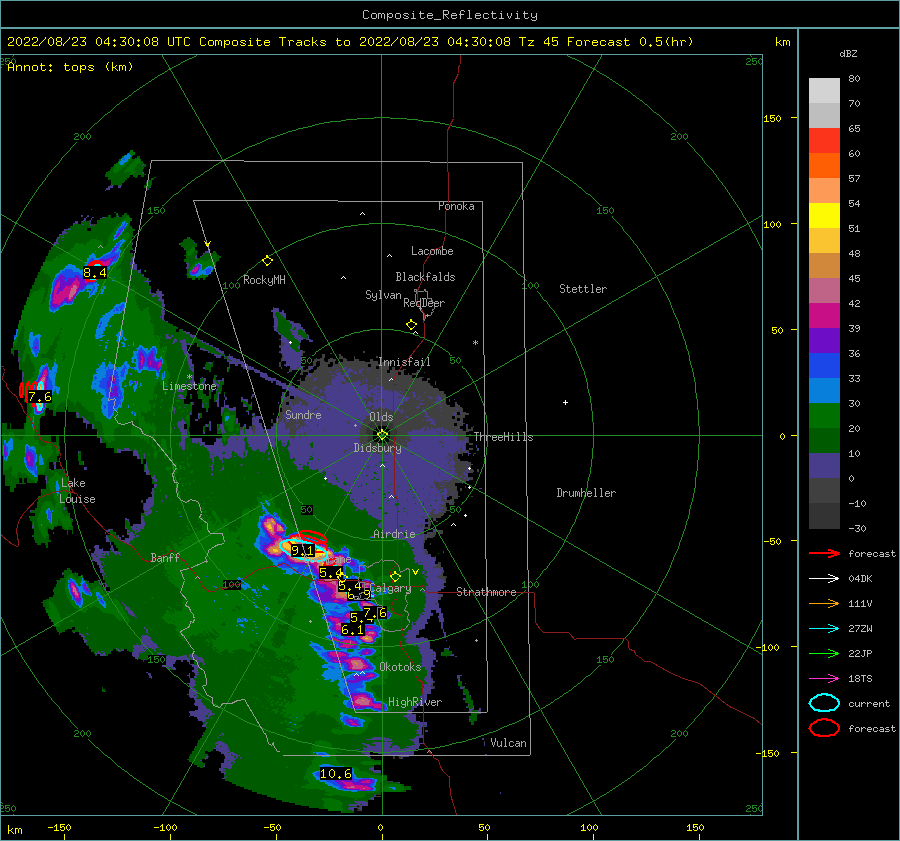Click the yellow diamond marker beside RockyMH

[267, 261]
